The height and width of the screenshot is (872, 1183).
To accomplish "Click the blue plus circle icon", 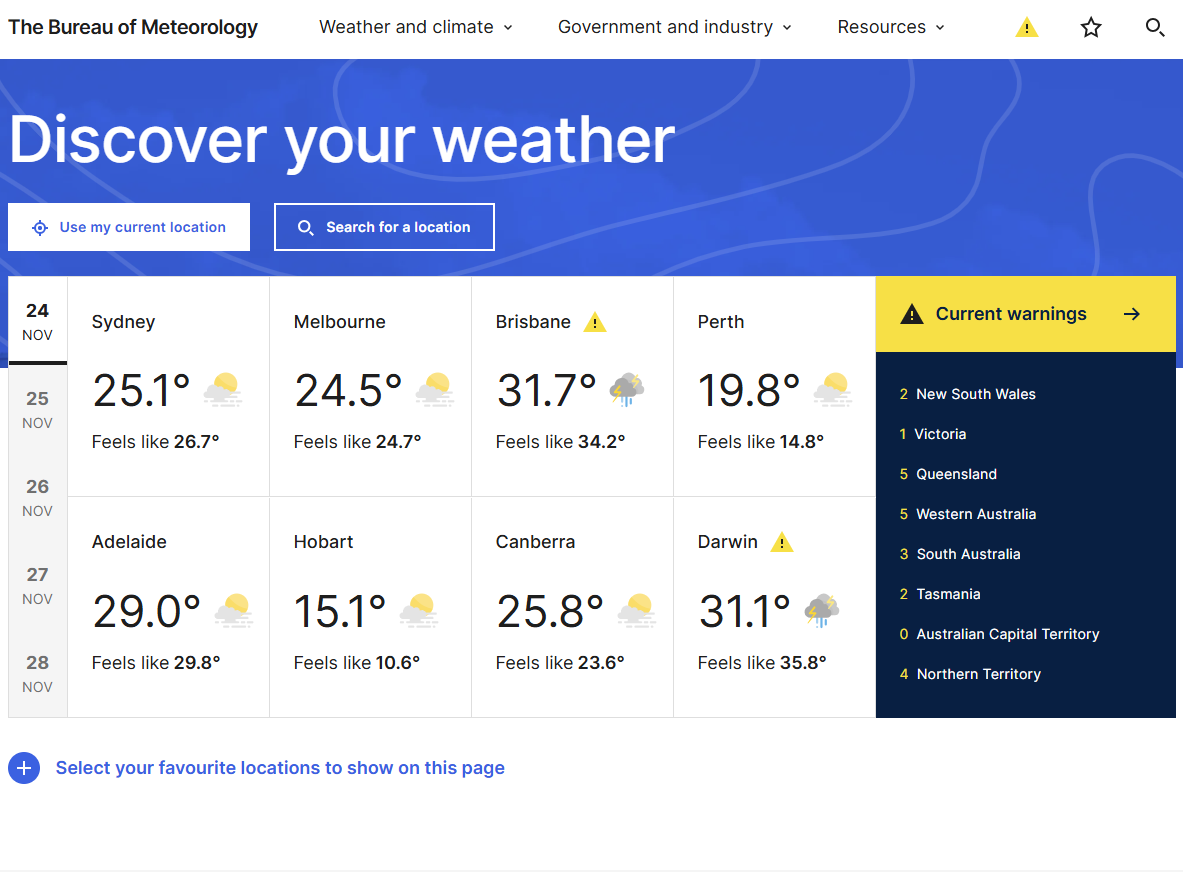I will point(24,768).
